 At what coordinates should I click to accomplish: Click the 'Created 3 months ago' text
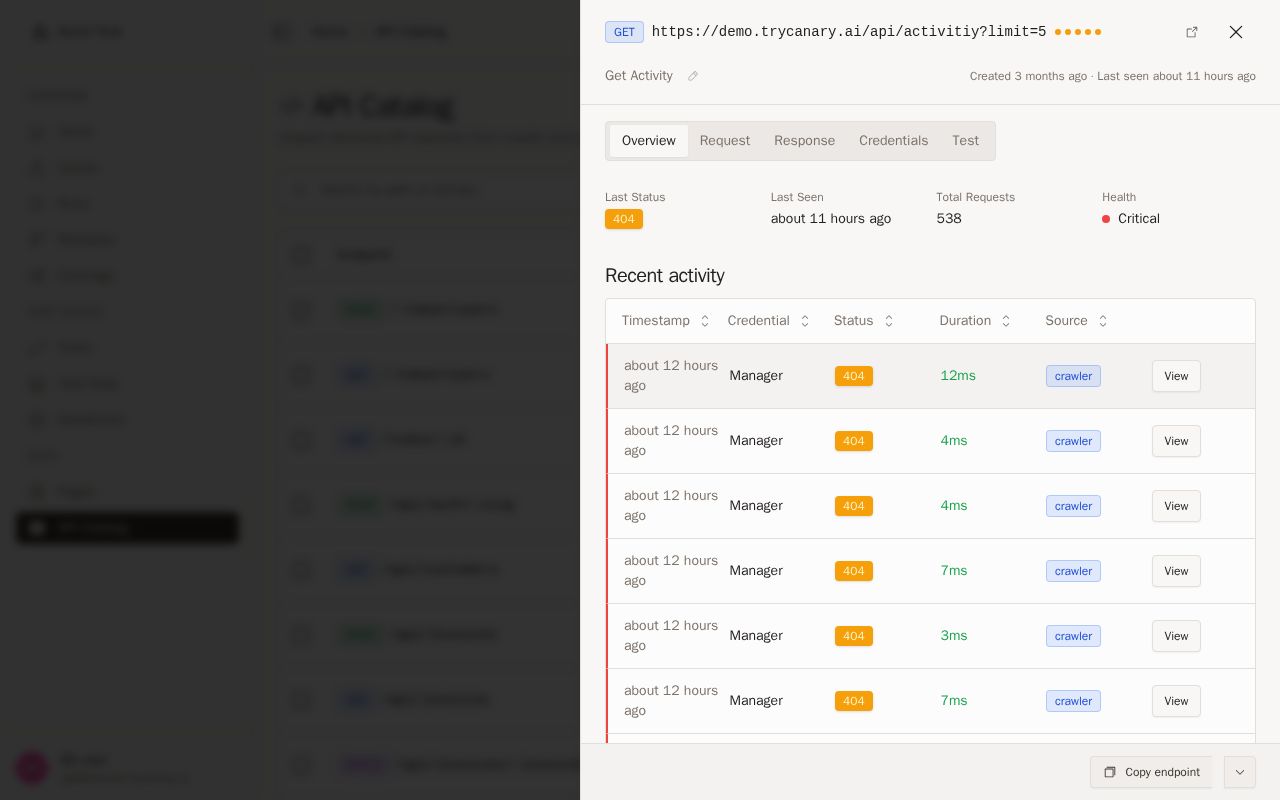click(1028, 77)
